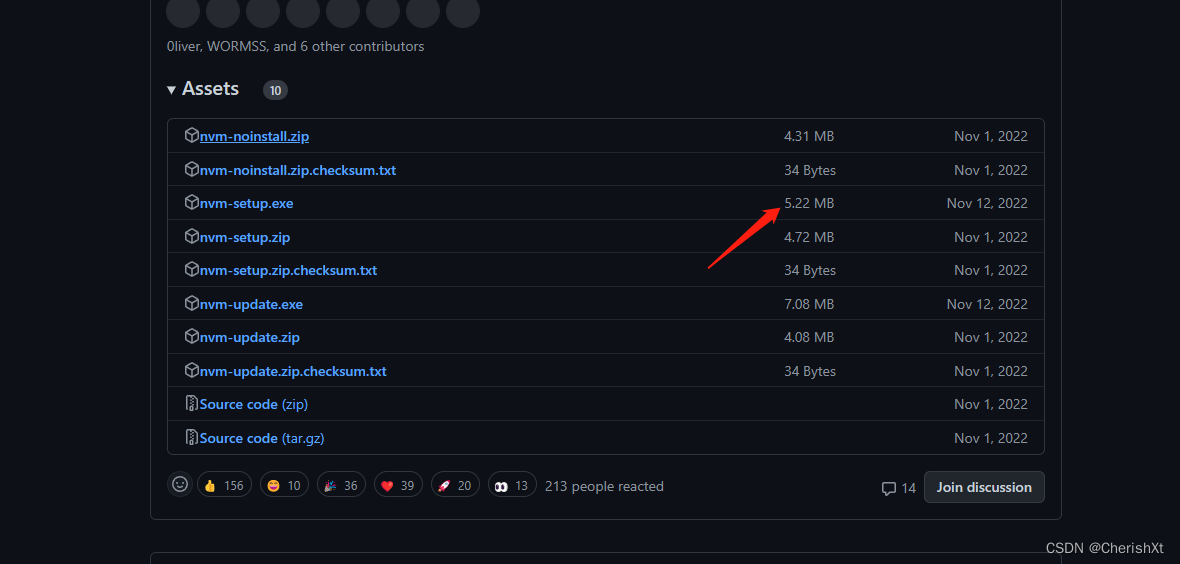Viewport: 1180px width, 564px height.
Task: Toggle the thumbs up reaction with 156
Action: point(224,486)
